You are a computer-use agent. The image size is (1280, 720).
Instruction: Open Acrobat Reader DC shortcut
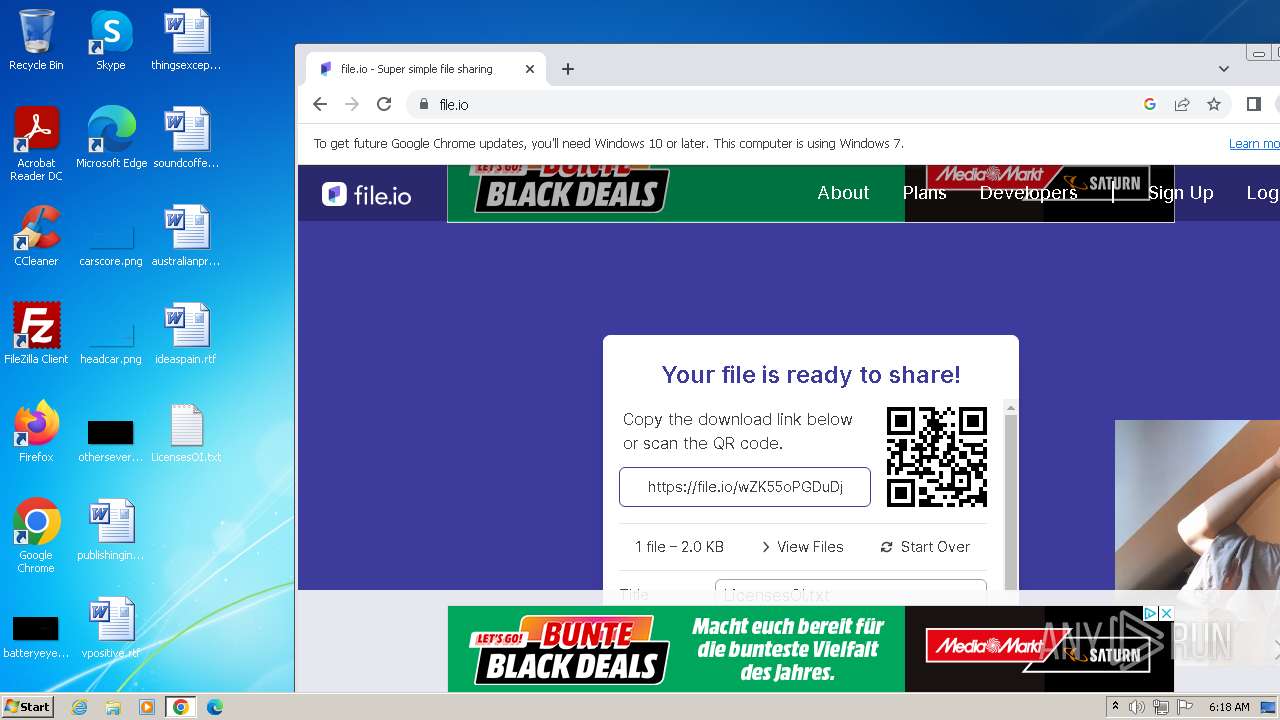coord(36,143)
